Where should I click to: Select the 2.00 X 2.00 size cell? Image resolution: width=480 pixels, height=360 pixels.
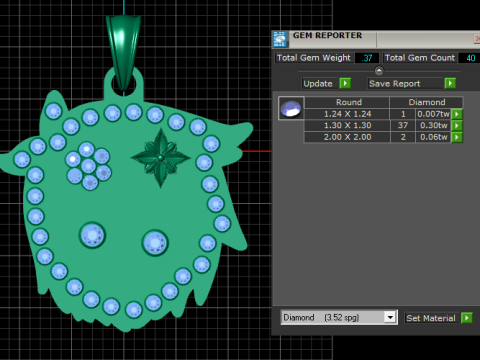click(347, 137)
